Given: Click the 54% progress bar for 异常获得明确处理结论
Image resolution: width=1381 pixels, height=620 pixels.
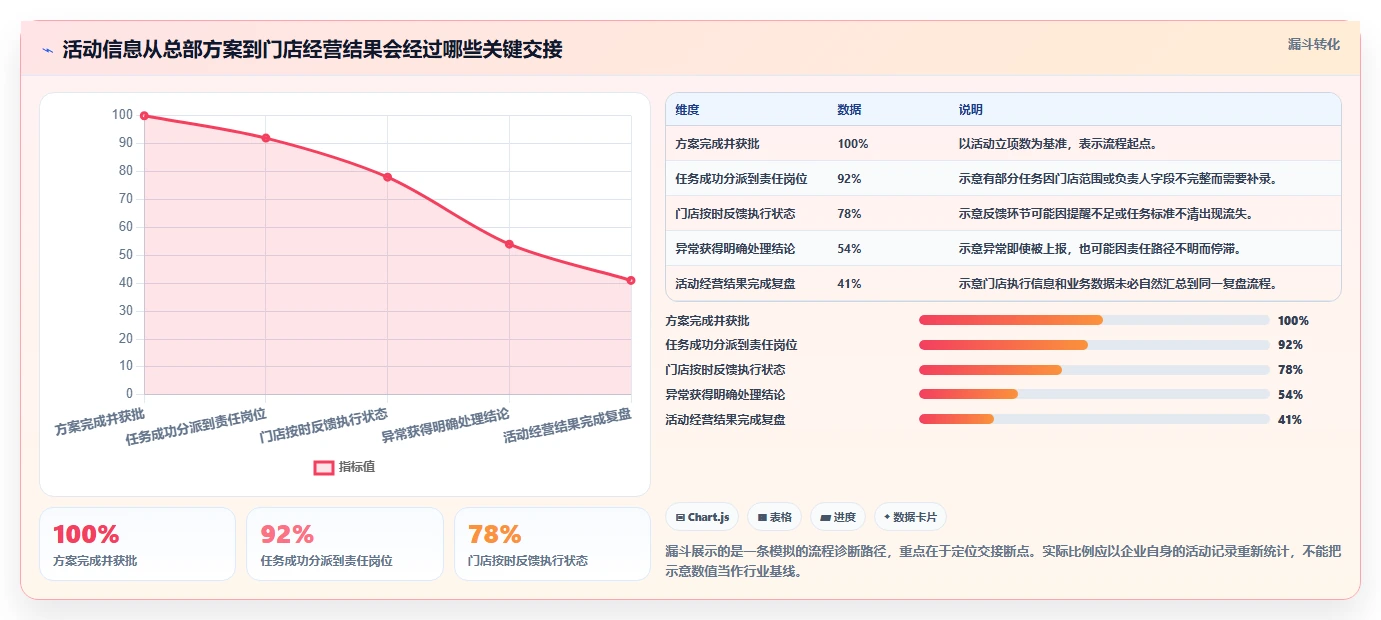Looking at the screenshot, I should coord(1094,395).
